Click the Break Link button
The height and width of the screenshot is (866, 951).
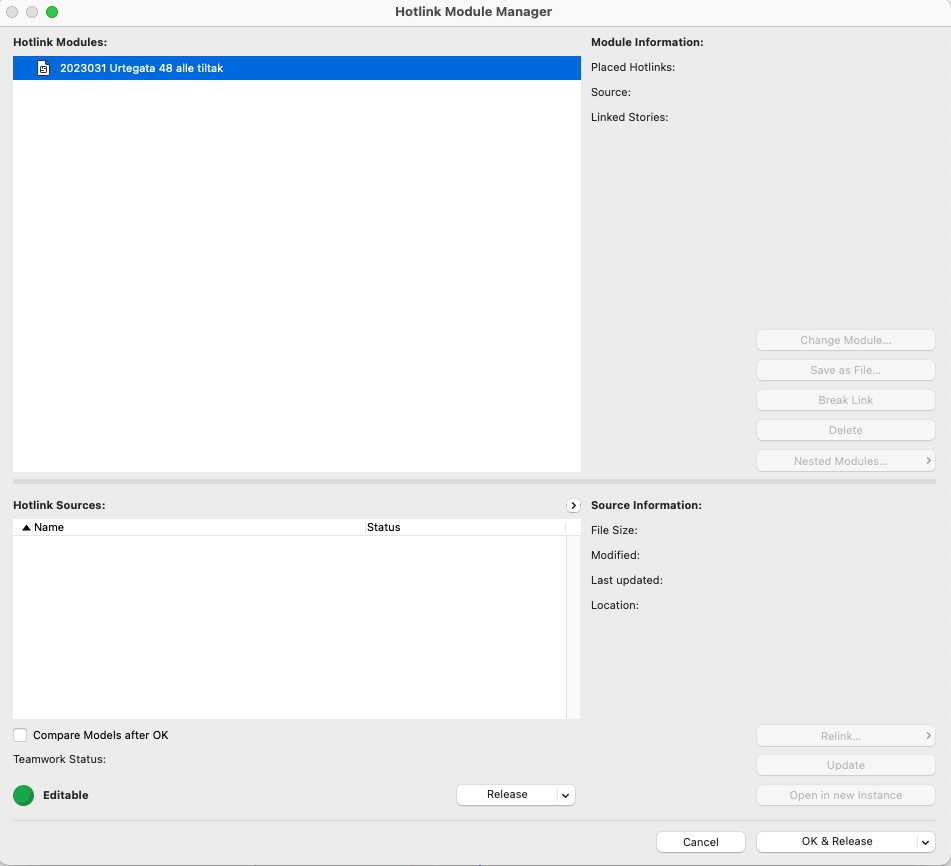point(845,400)
